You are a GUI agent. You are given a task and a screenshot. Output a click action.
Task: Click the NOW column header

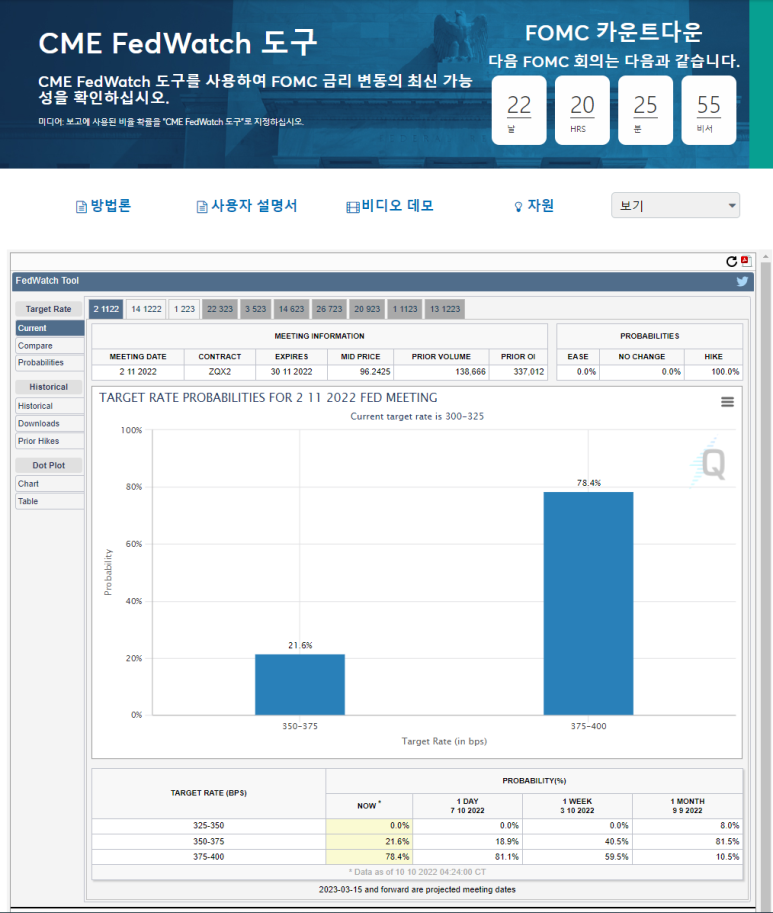(x=369, y=805)
